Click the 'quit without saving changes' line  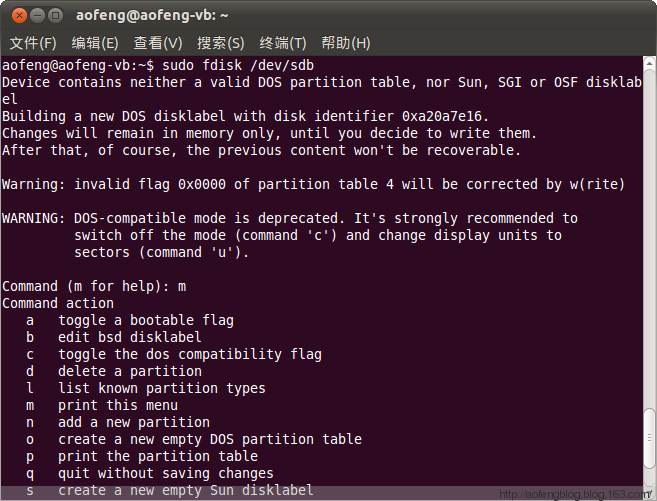point(165,473)
